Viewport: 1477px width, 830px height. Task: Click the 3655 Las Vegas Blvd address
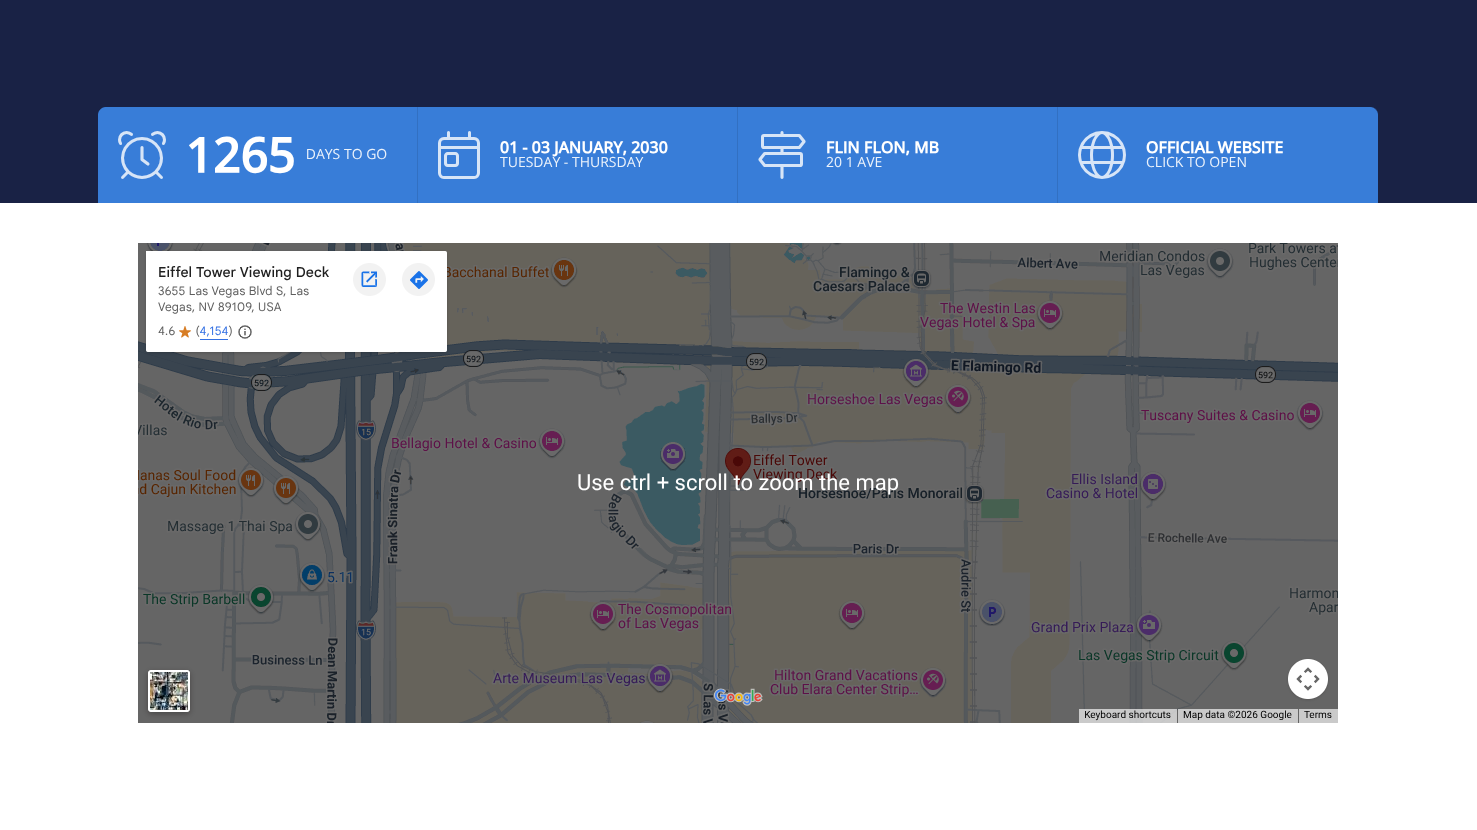[233, 299]
